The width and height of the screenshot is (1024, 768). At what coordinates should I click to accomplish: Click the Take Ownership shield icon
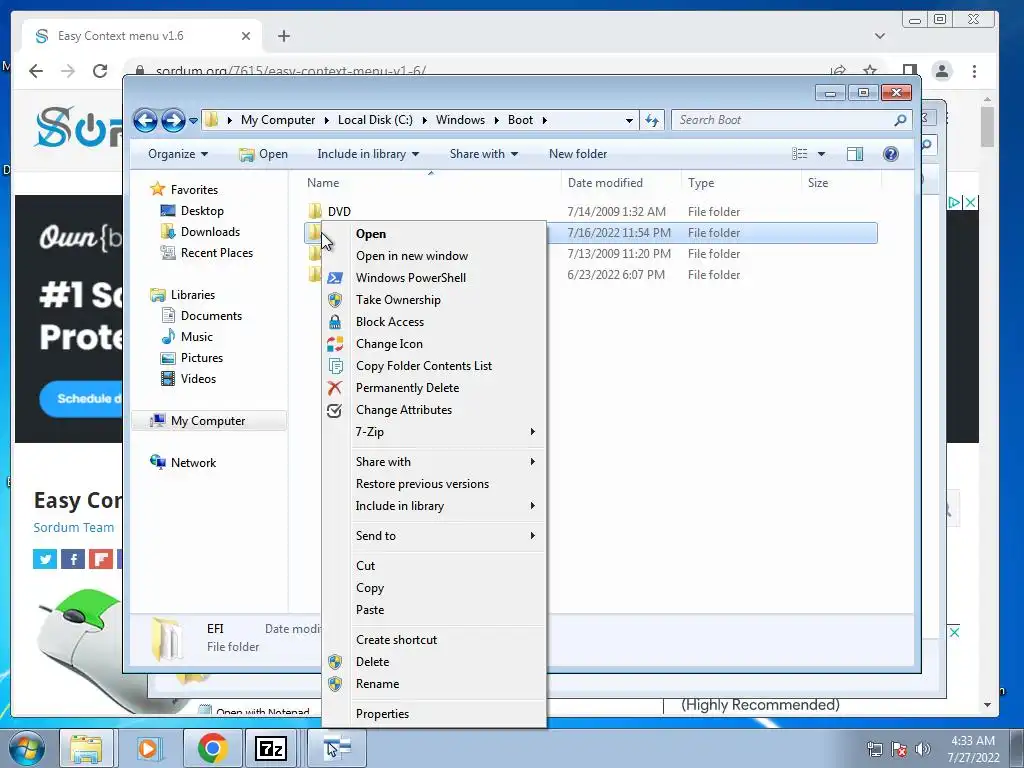[x=334, y=300]
